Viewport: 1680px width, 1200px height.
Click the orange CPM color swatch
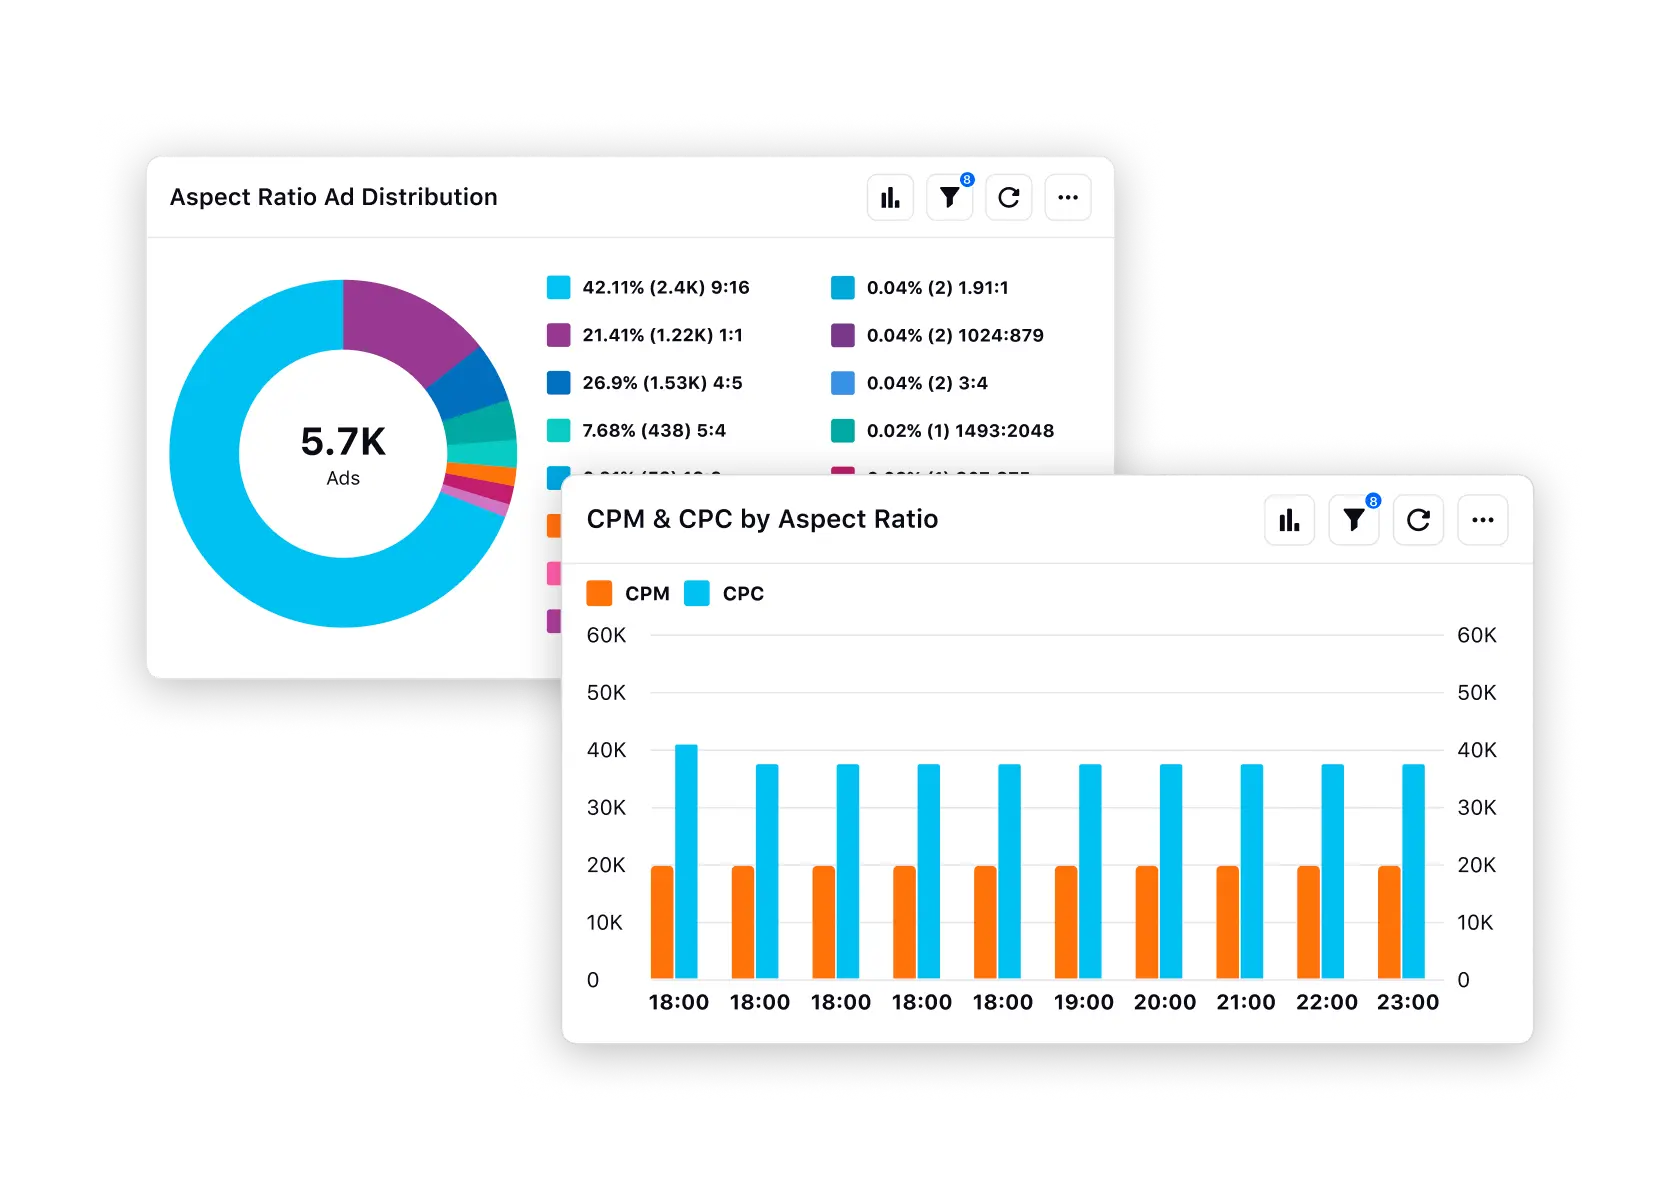coord(599,593)
